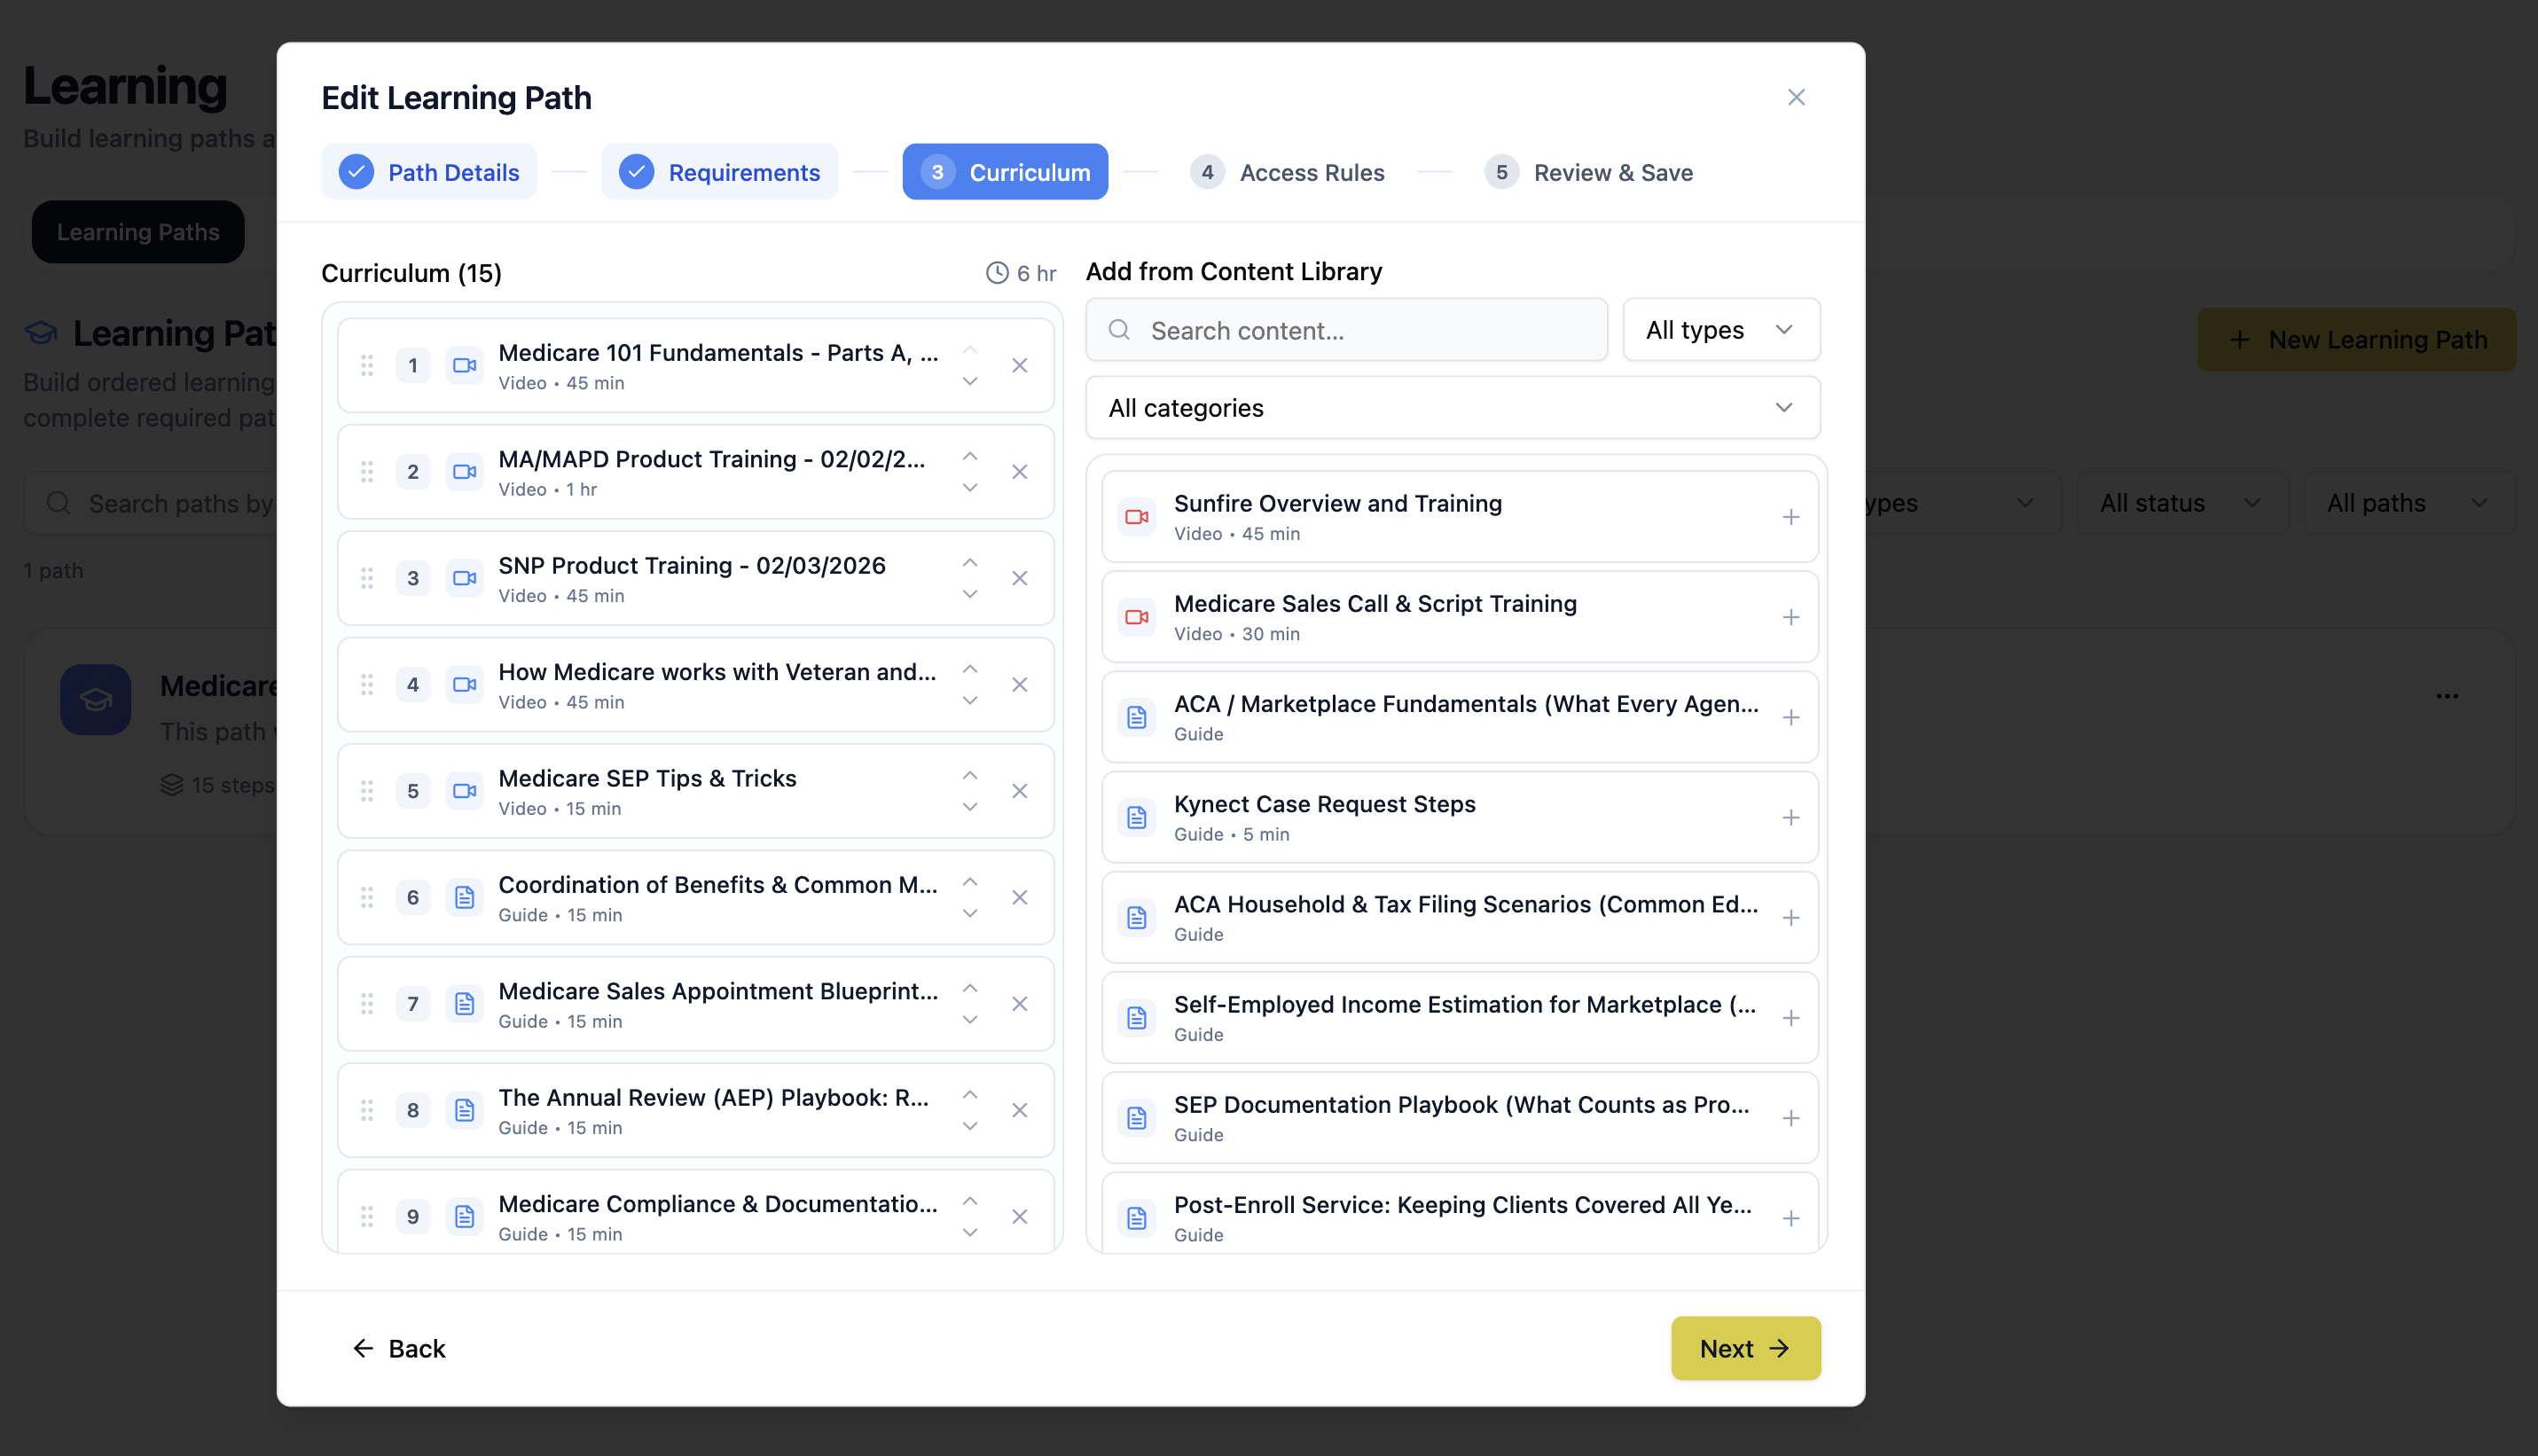Click 'Sunfire Overview and Training' title

click(x=1337, y=503)
